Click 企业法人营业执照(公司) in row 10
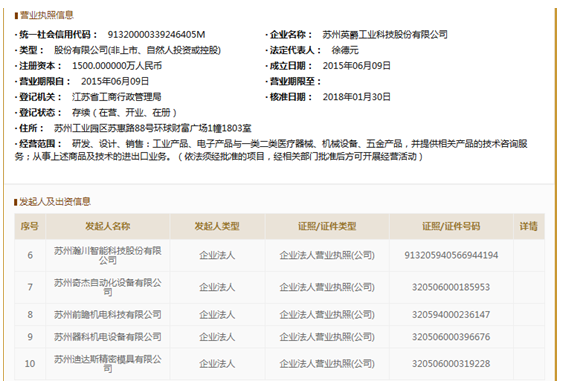The height and width of the screenshot is (388, 561). 327,364
